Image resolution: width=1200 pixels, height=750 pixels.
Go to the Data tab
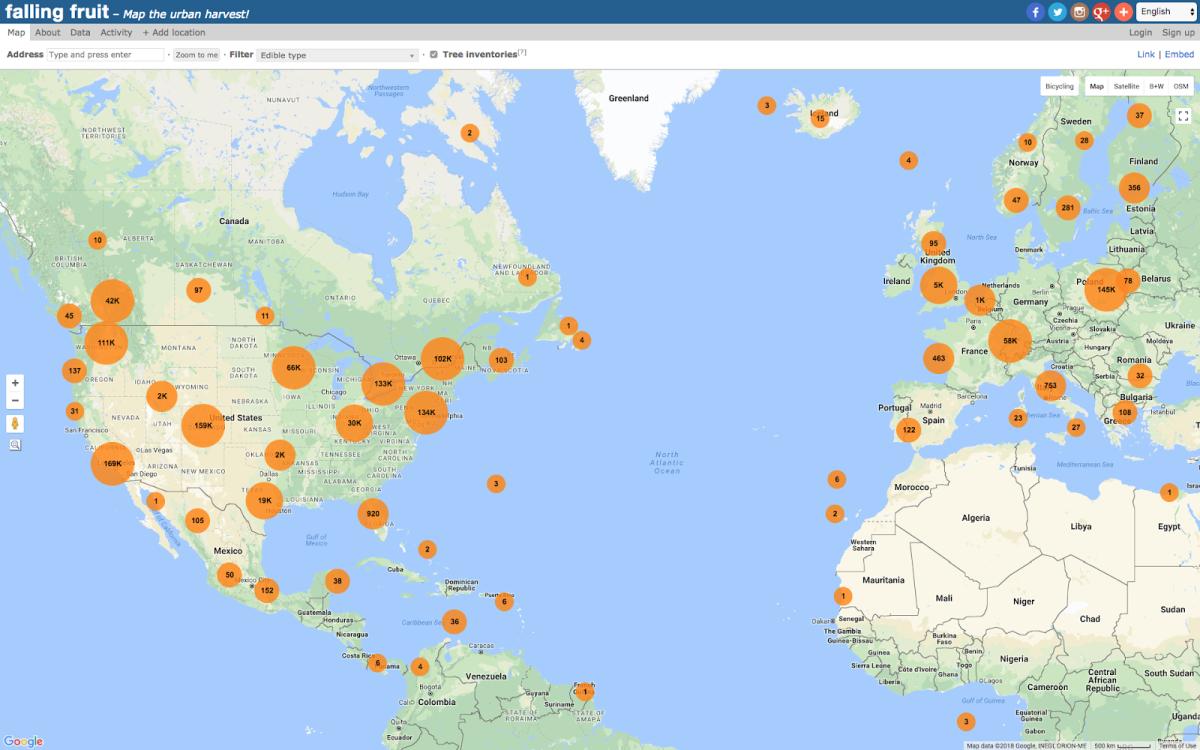80,33
